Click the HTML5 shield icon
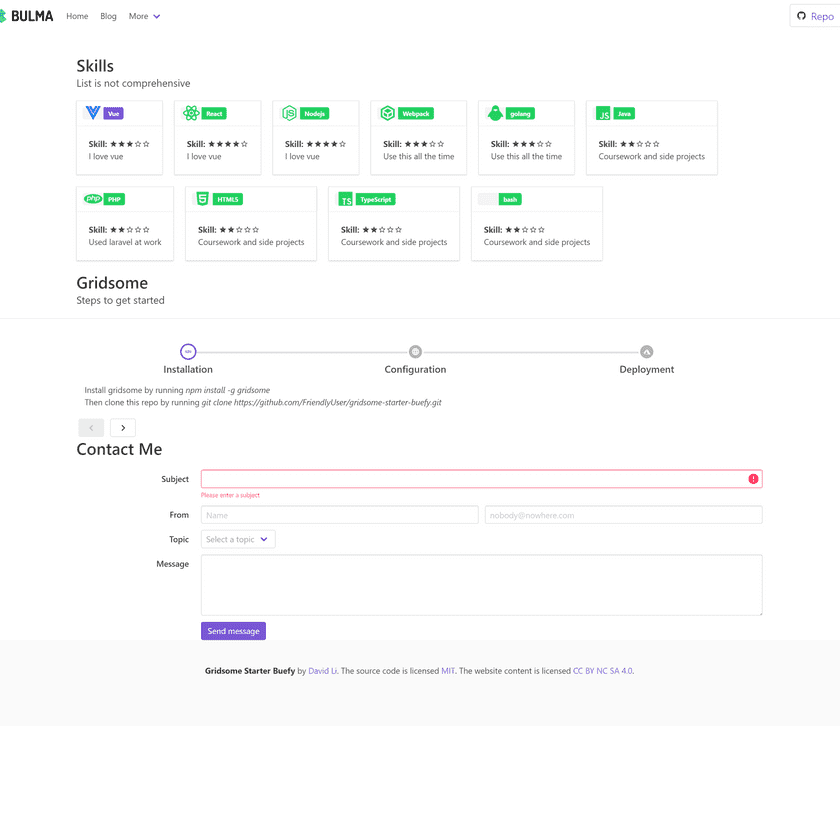This screenshot has height=840, width=840. tap(202, 199)
